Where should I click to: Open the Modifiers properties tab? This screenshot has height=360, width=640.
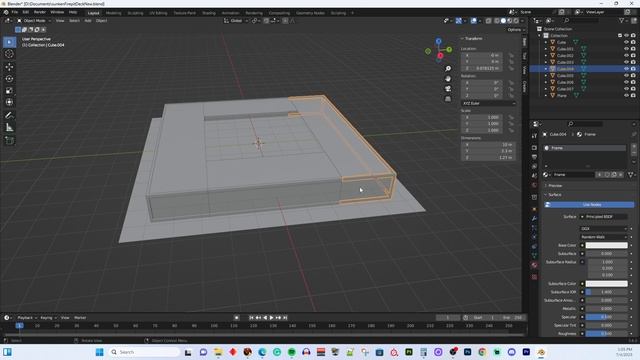534,219
